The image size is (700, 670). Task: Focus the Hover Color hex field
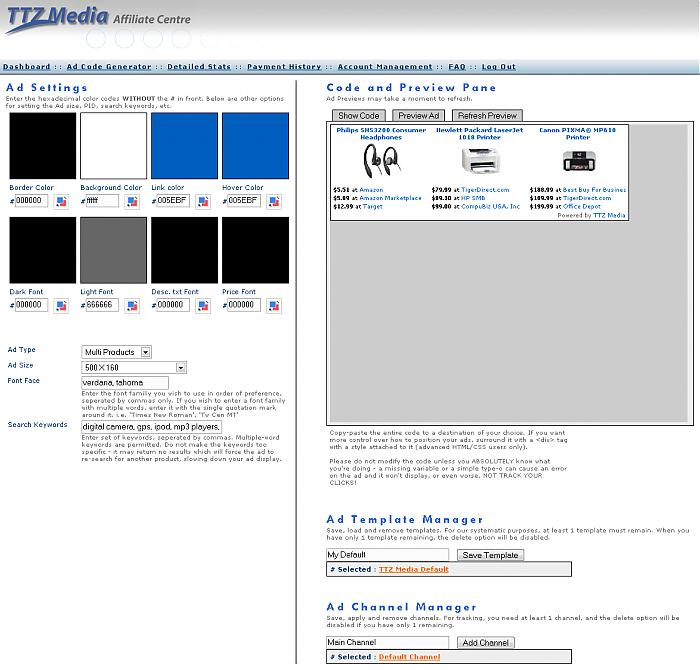(x=244, y=200)
